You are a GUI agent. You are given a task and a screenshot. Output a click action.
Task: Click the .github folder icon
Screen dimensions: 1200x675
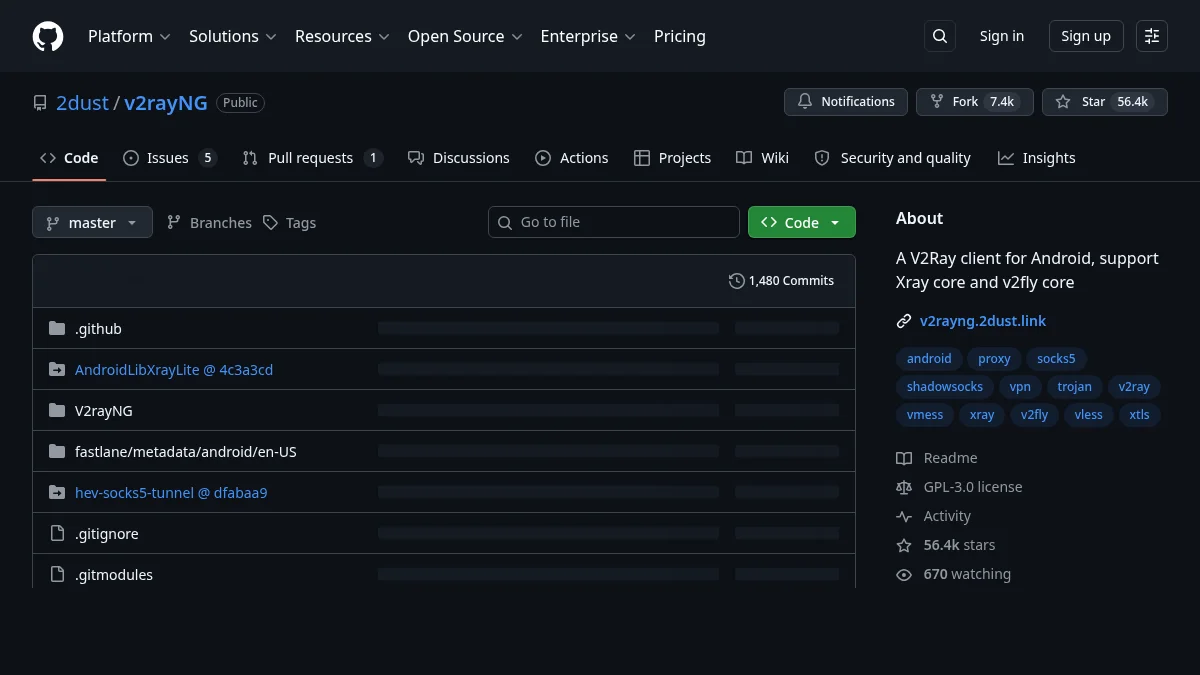pyautogui.click(x=57, y=328)
